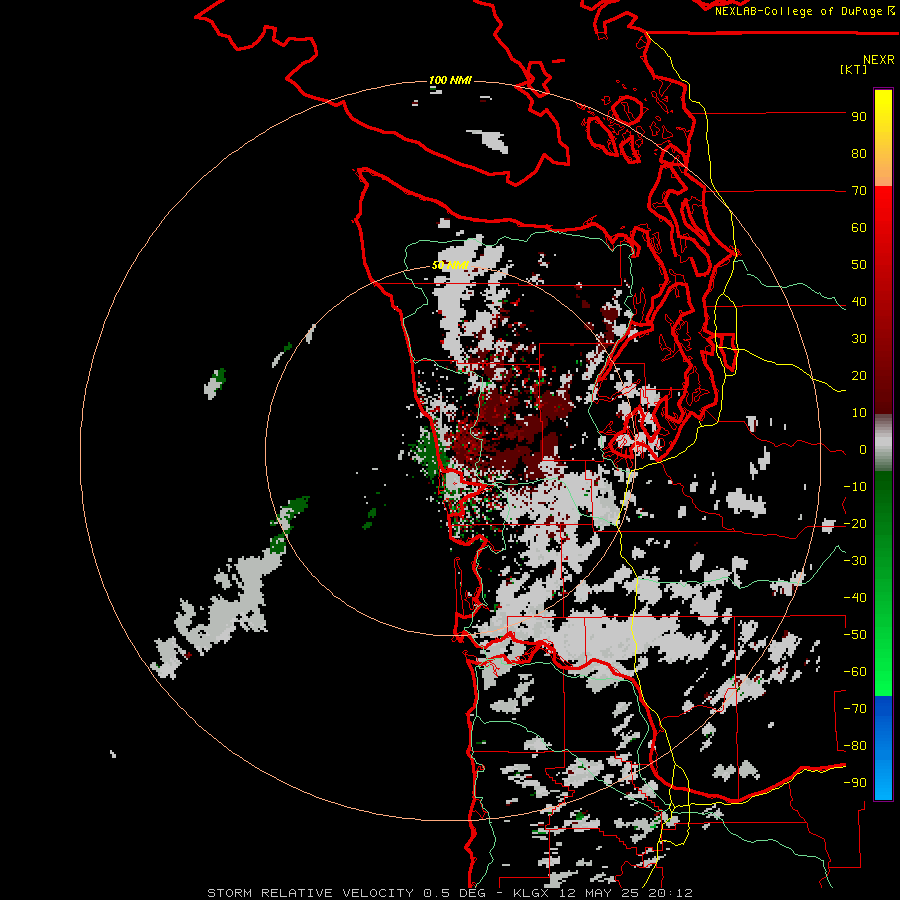
Task: Click the -40 value on the velocity scale
Action: [855, 598]
